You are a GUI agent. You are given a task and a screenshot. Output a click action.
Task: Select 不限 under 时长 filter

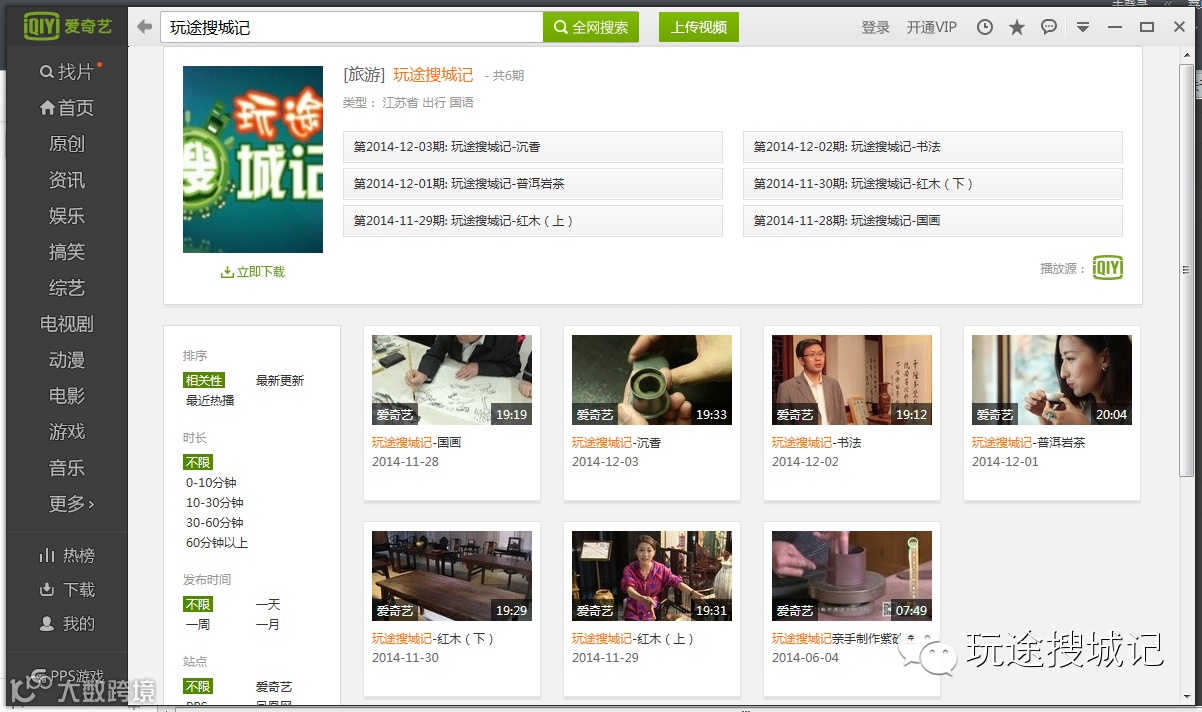pos(198,462)
